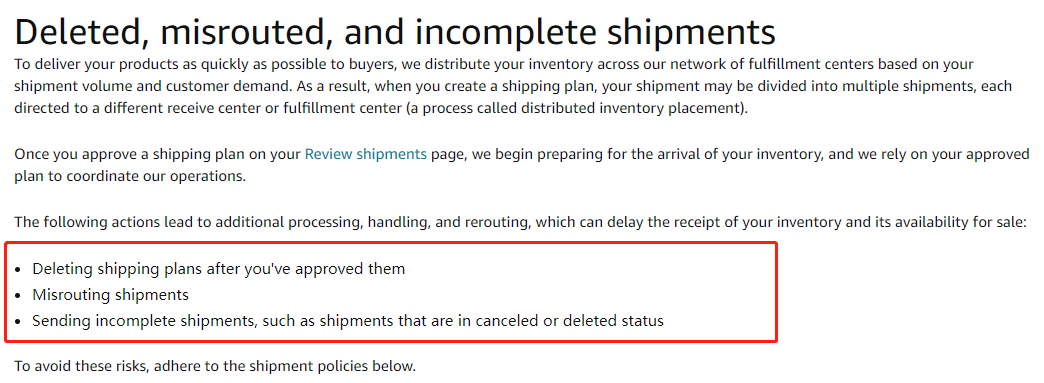Image resolution: width=1044 pixels, height=383 pixels.
Task: Click the phrase "distributed inventory placement" in parentheses
Action: pos(631,109)
